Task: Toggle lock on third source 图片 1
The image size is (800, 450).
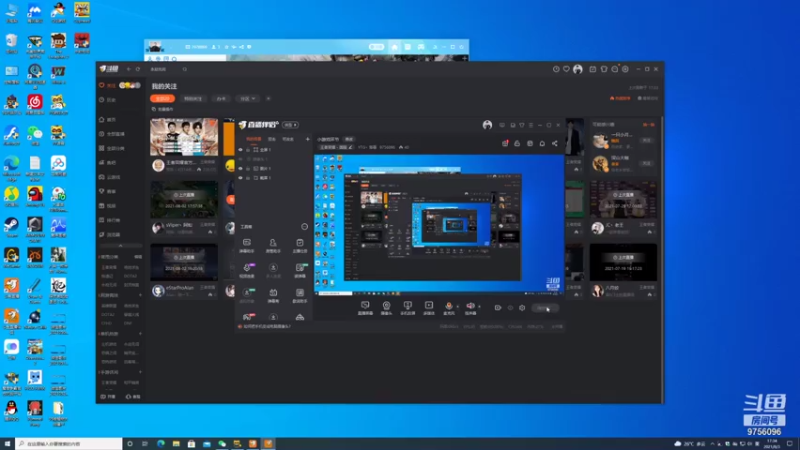Action: click(x=248, y=168)
